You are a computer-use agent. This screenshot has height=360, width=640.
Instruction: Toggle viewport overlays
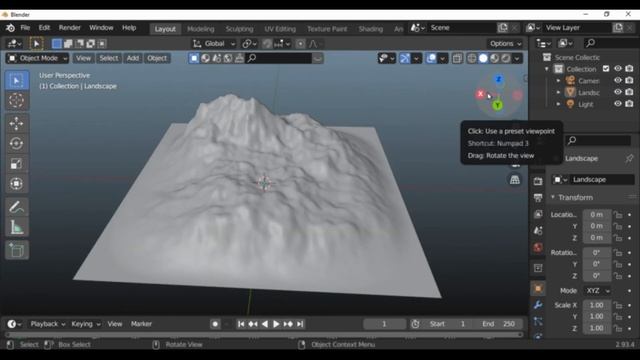(431, 58)
